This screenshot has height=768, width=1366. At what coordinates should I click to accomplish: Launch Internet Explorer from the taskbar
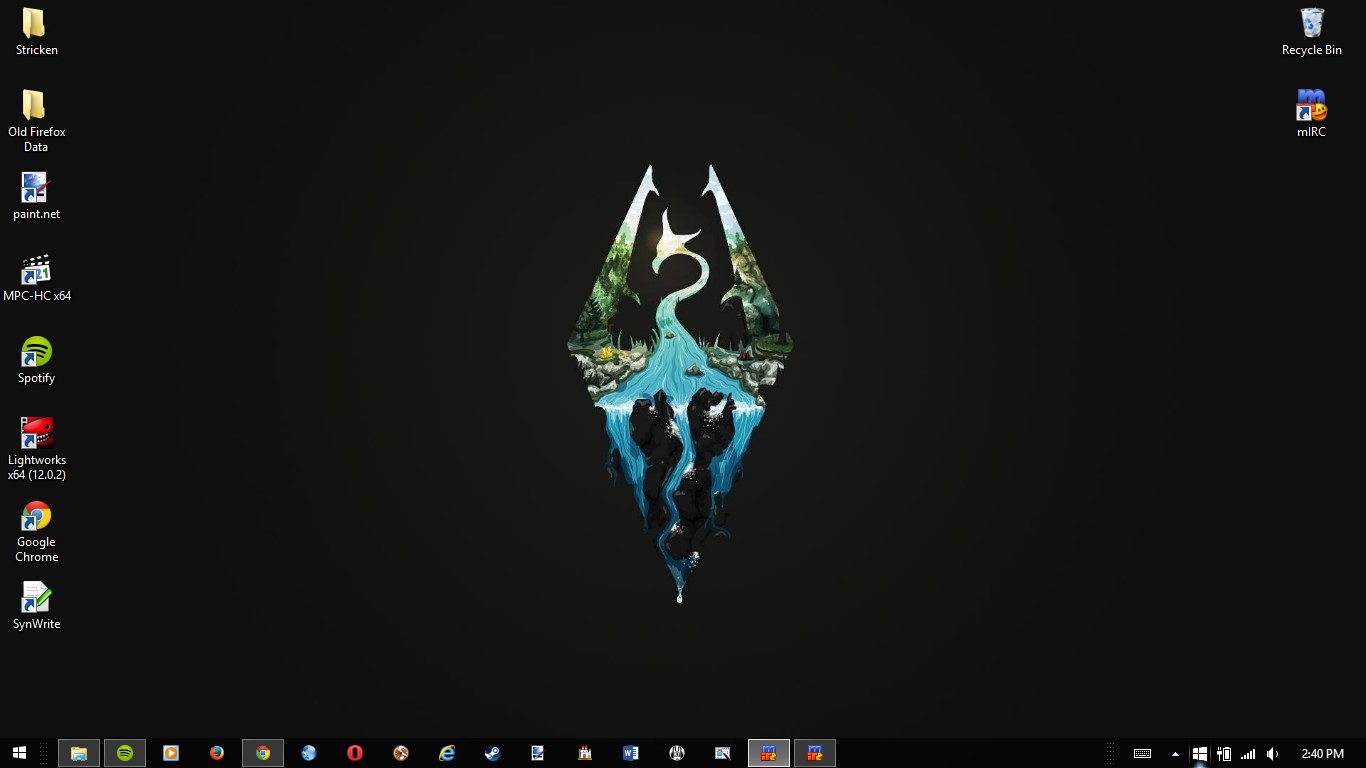447,753
